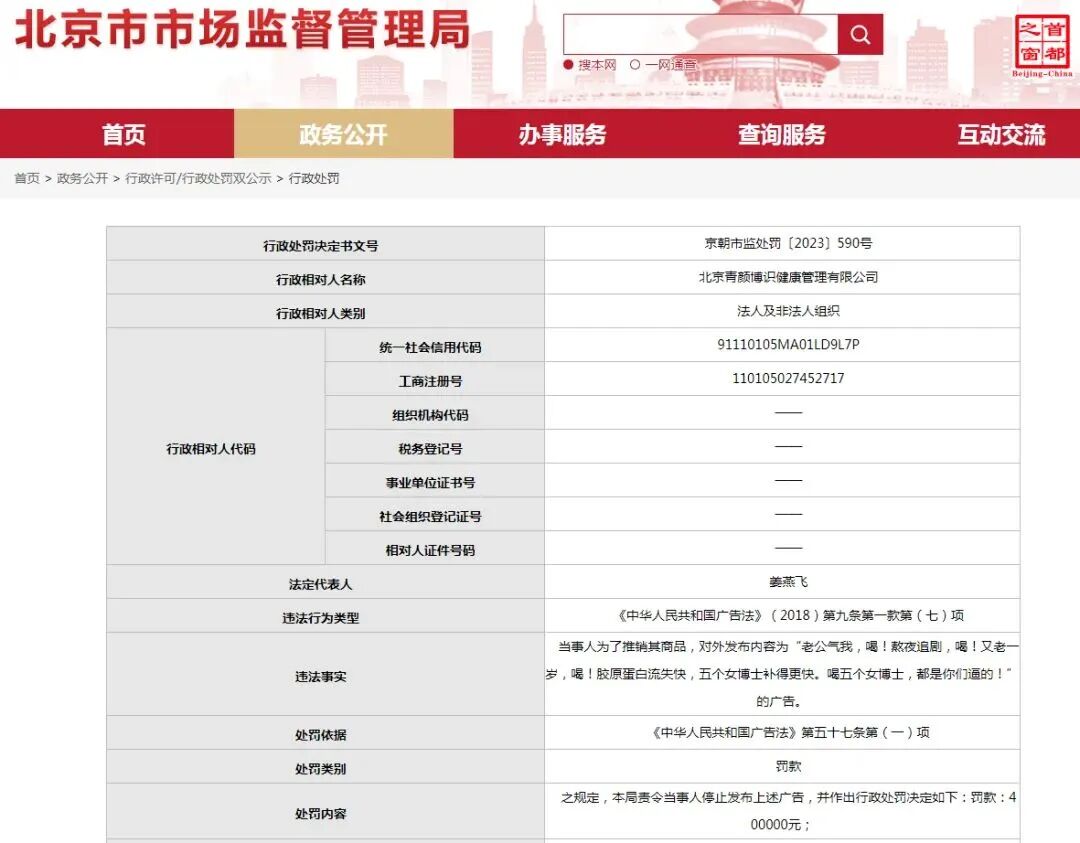Screen dimensions: 1080x843
Task: Click the 处罚类别 label cell
Action: click(325, 767)
